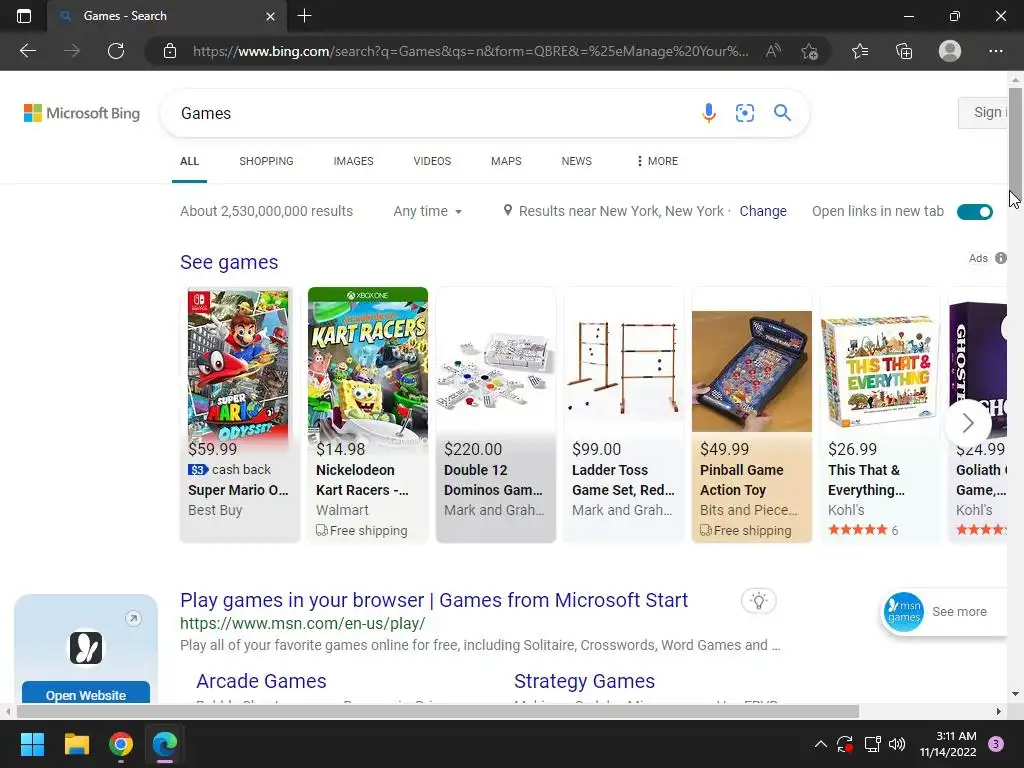
Task: Click the msn games round icon
Action: click(904, 612)
